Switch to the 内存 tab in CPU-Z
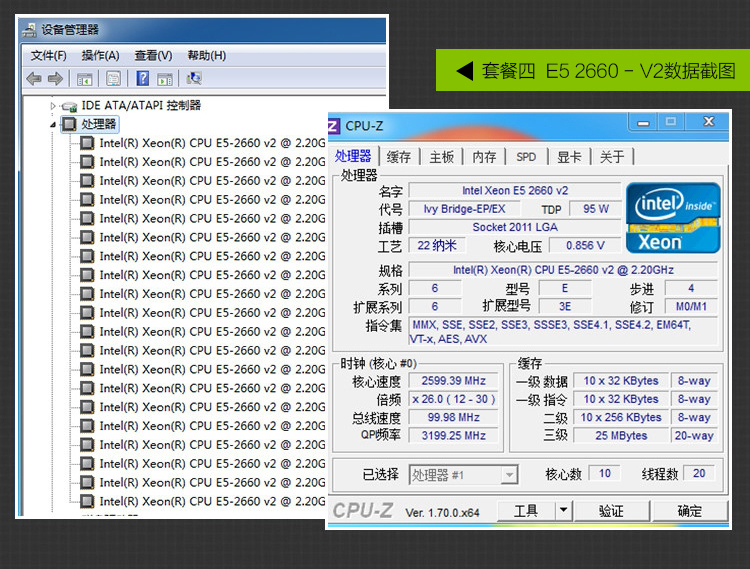 click(484, 157)
